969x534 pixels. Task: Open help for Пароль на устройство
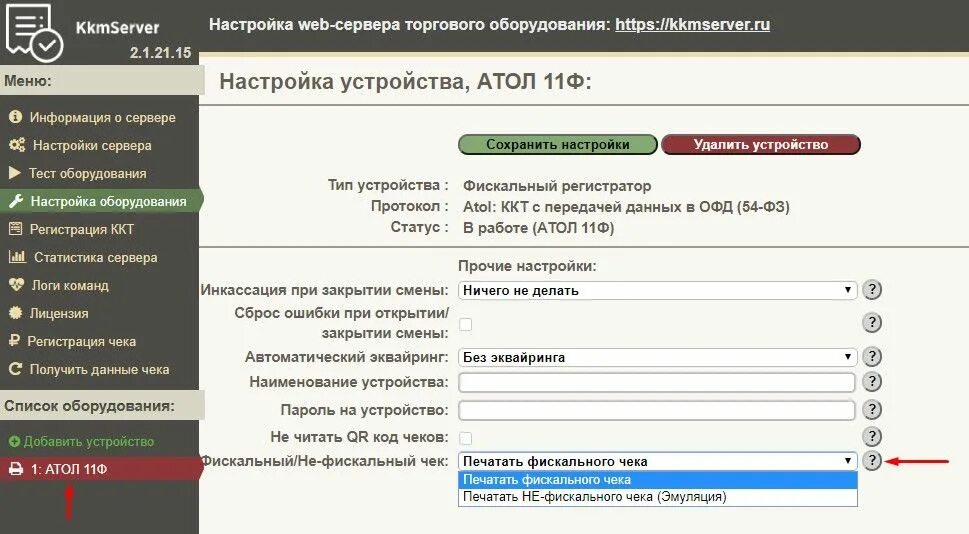coord(871,410)
